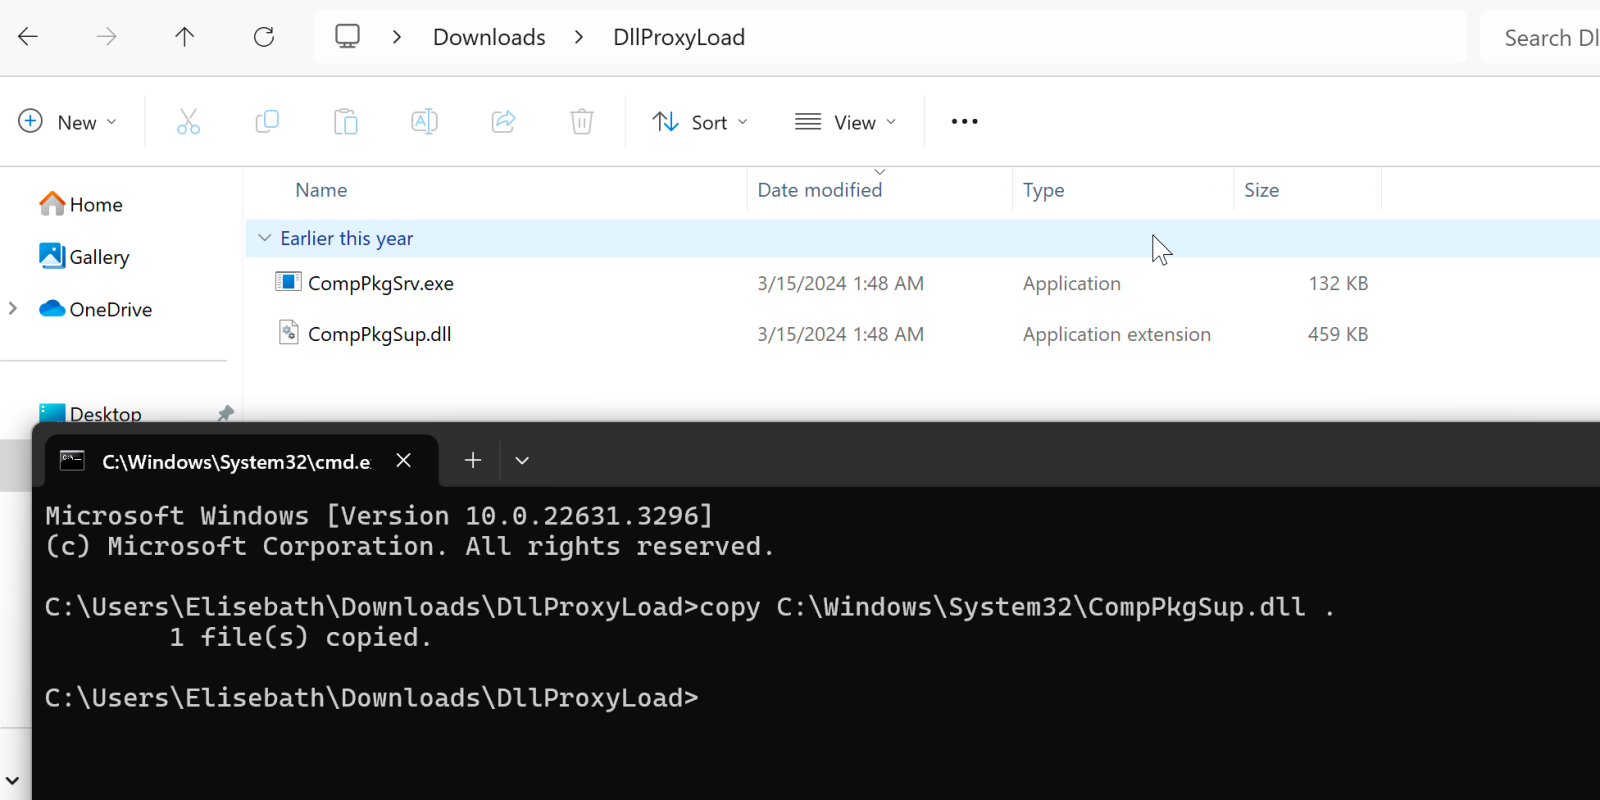The height and width of the screenshot is (800, 1600).
Task: Click the Back navigation arrow
Action: (28, 37)
